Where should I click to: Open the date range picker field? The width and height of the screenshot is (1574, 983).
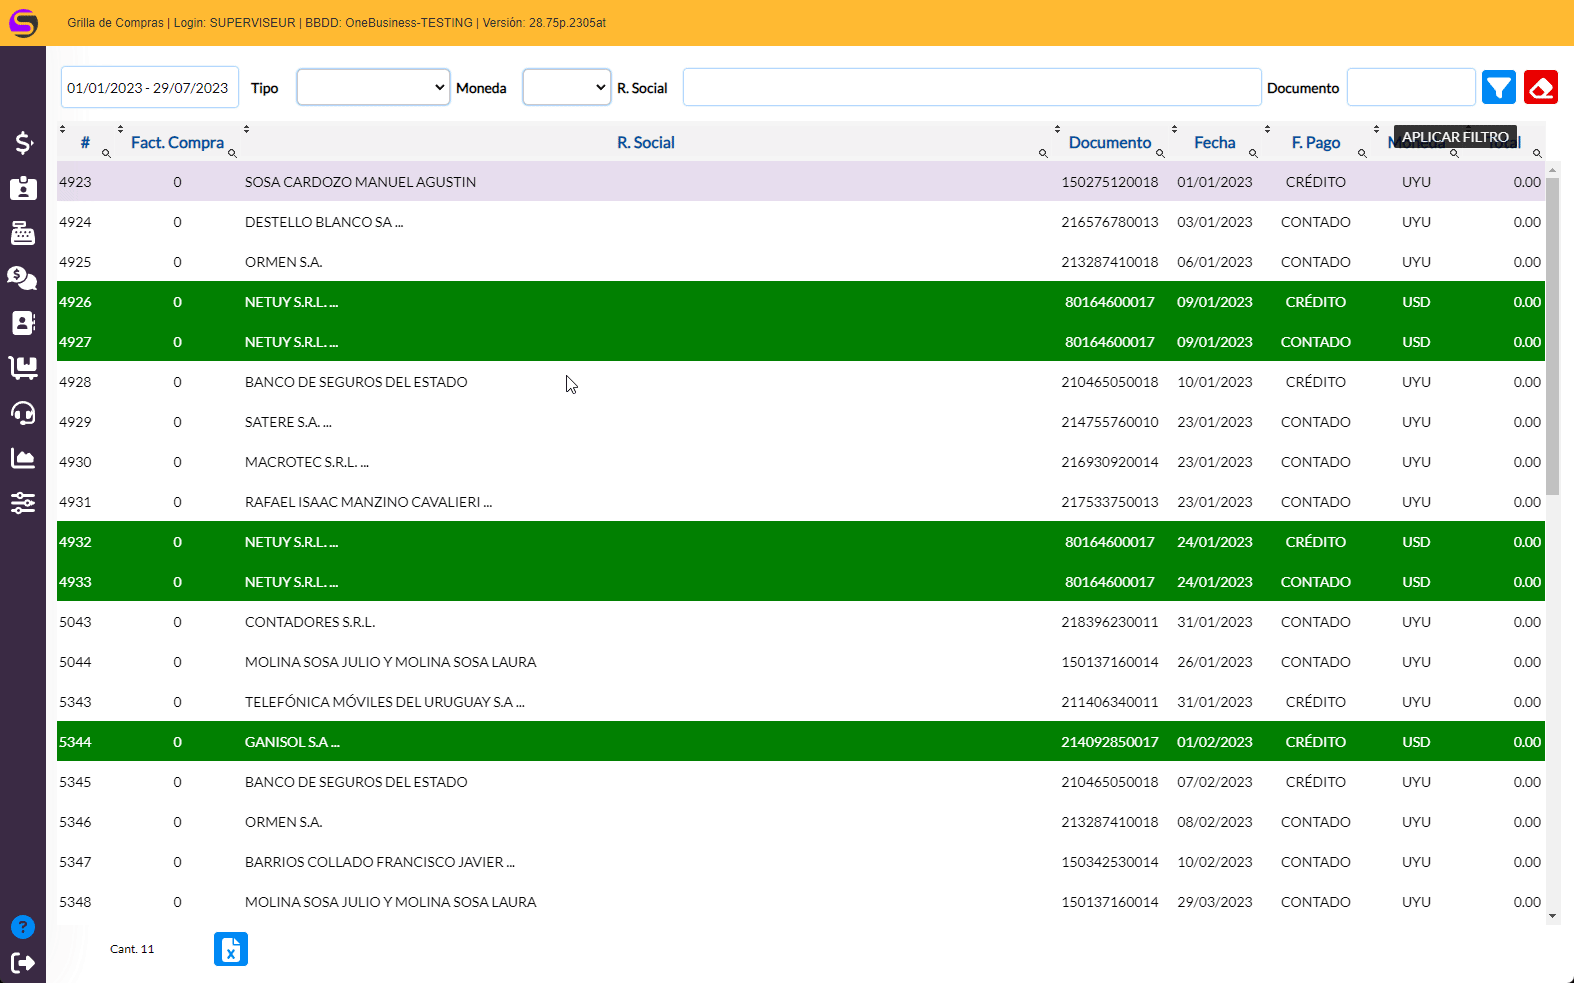coord(149,88)
